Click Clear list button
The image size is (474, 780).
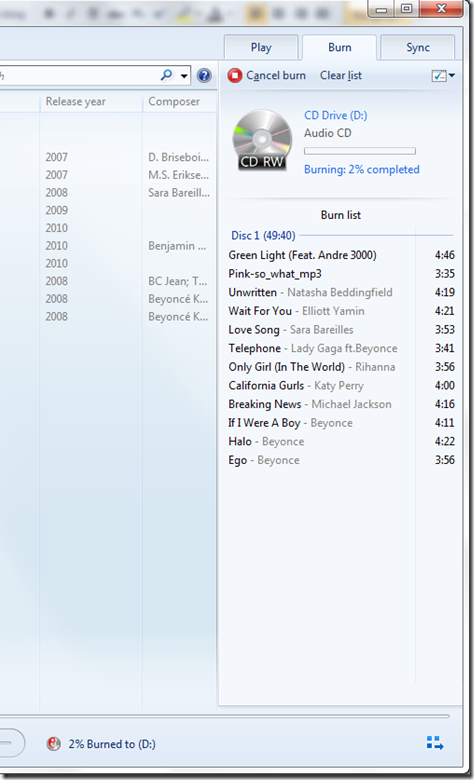pos(341,76)
